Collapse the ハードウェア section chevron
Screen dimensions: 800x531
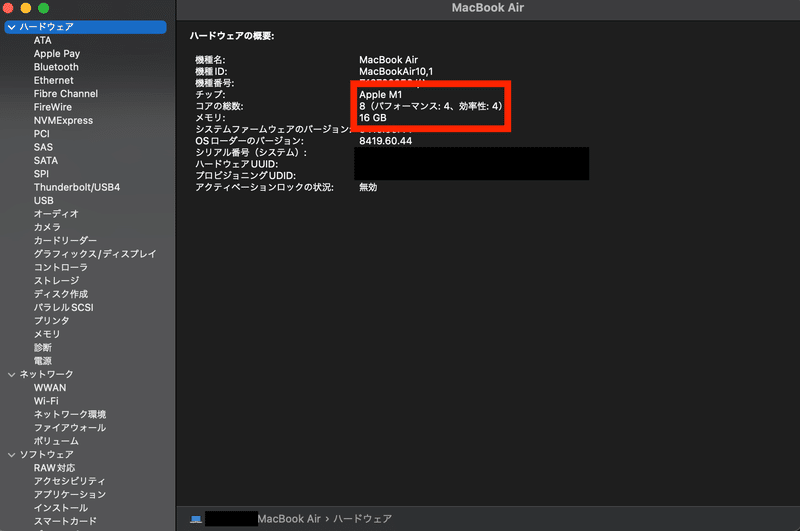point(11,27)
